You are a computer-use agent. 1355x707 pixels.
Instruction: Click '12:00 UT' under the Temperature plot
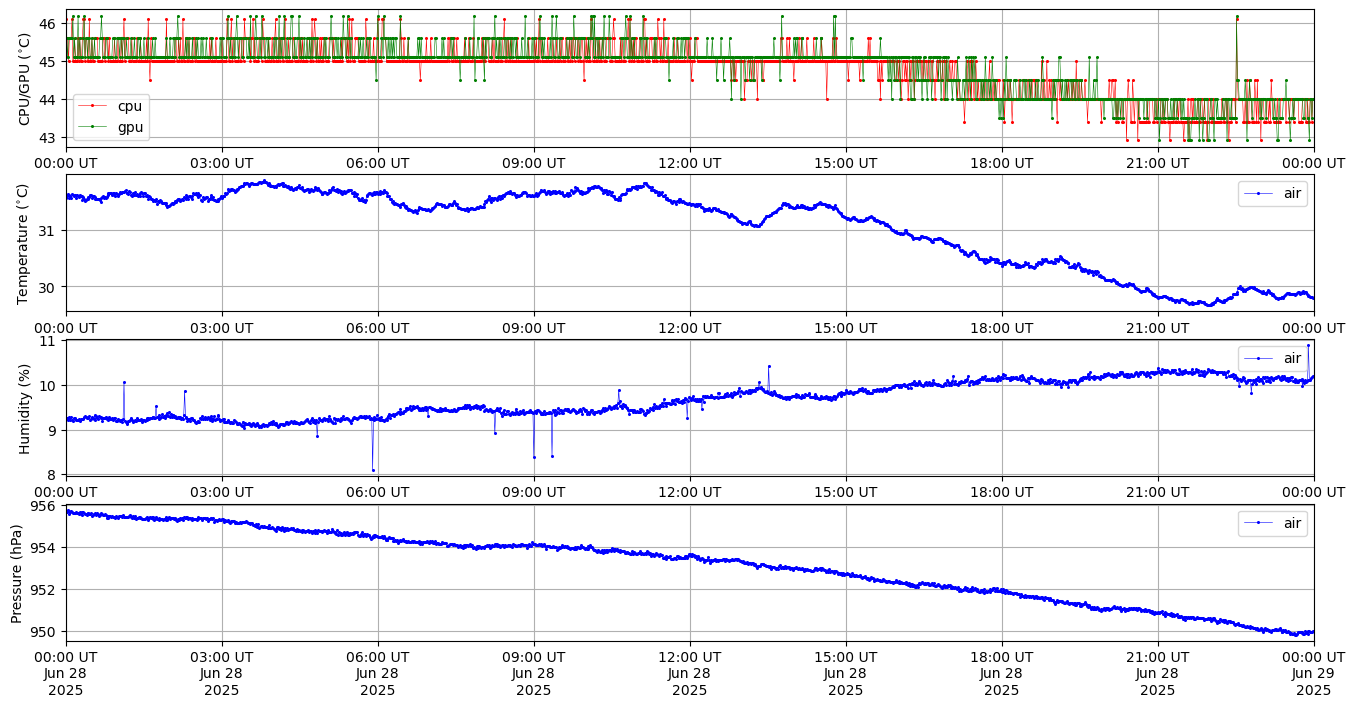tap(690, 328)
